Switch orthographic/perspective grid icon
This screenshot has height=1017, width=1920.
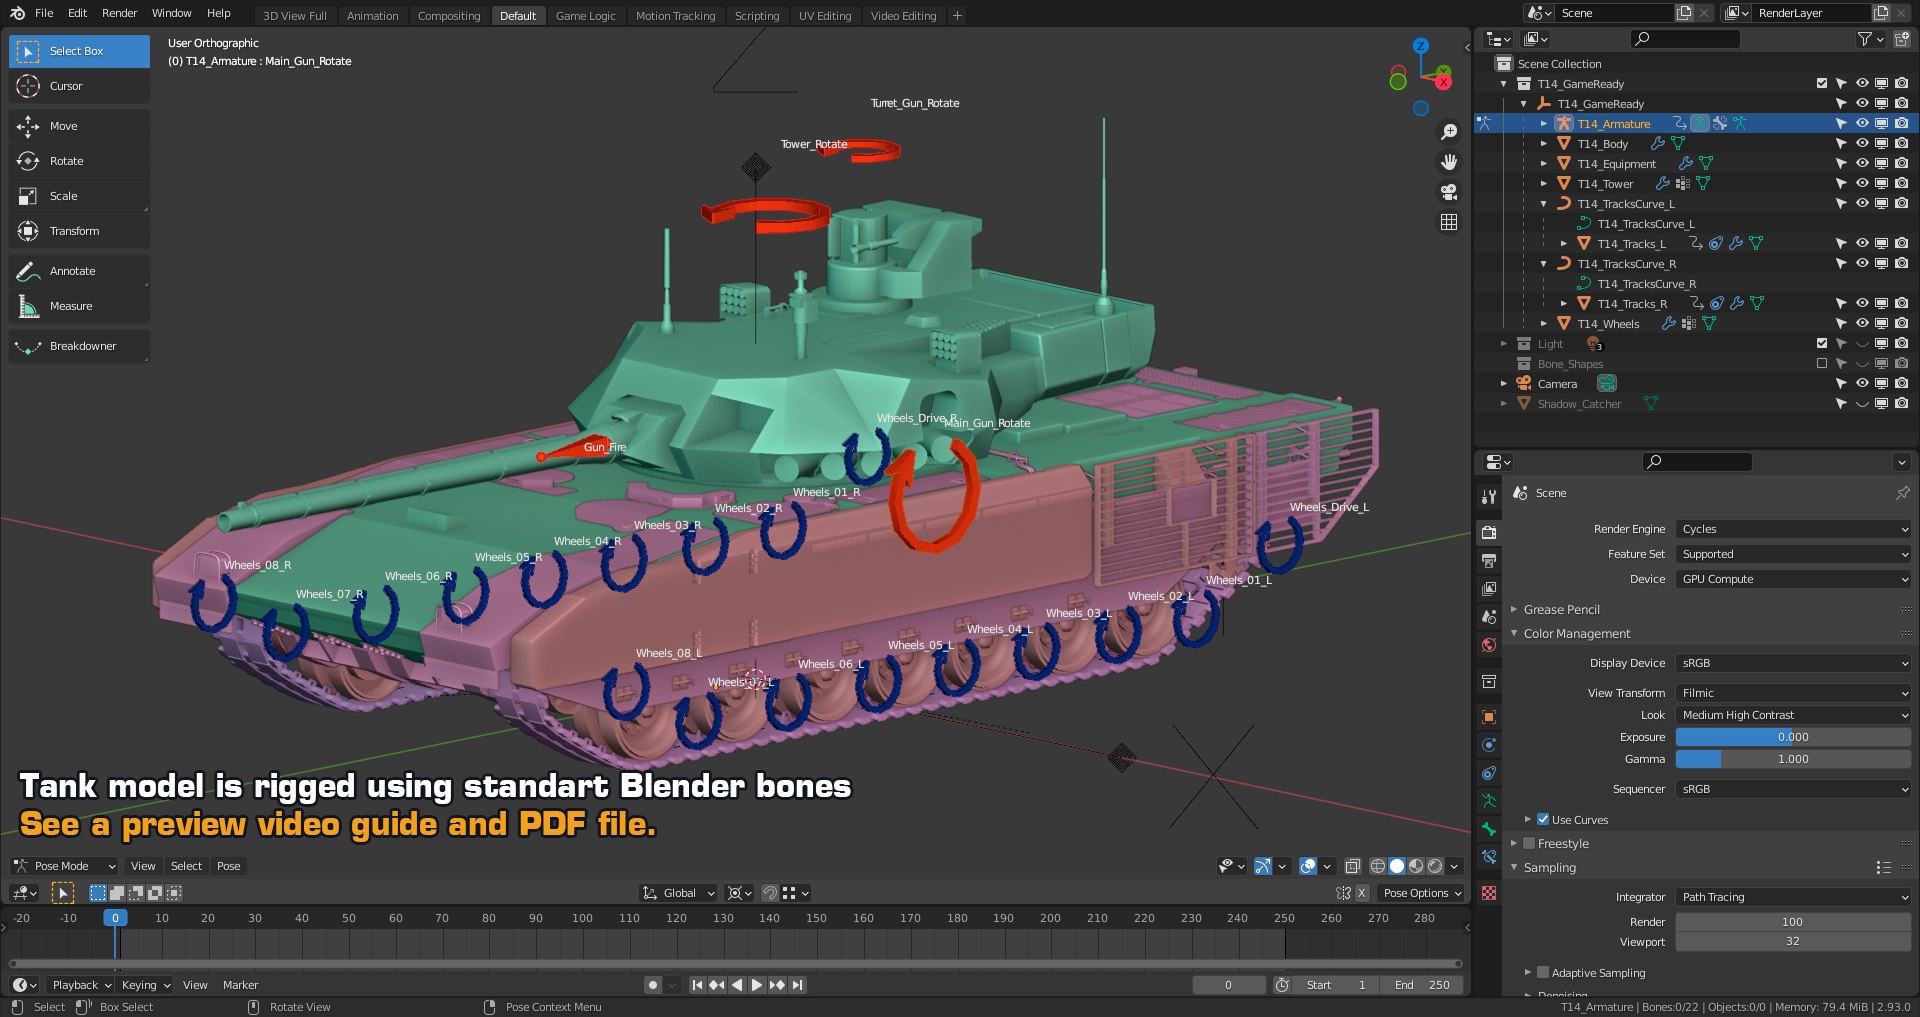pyautogui.click(x=1449, y=222)
